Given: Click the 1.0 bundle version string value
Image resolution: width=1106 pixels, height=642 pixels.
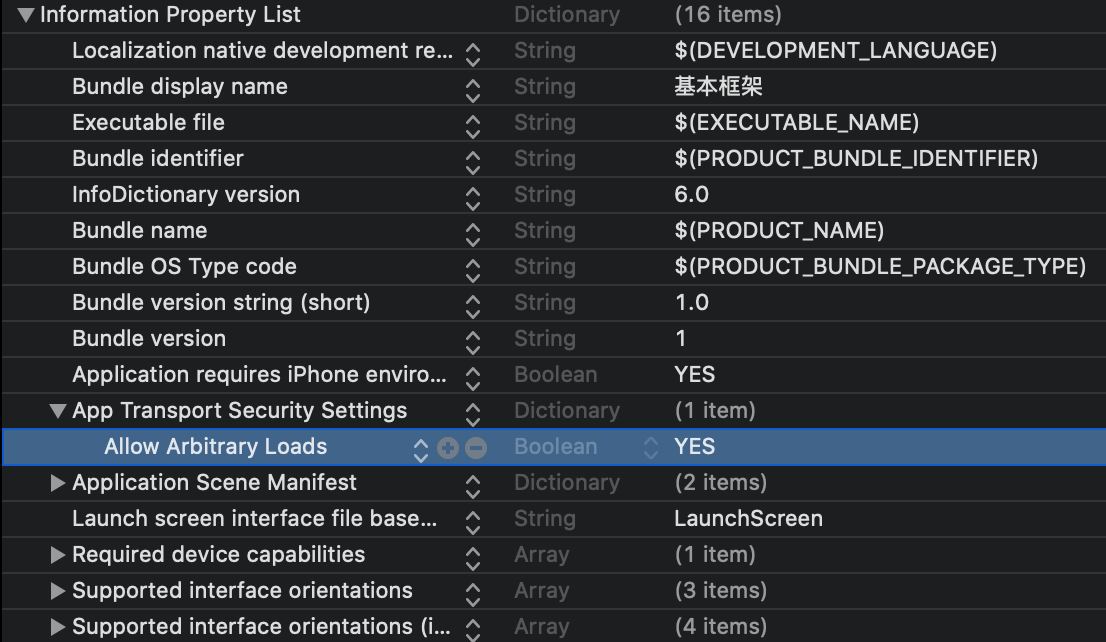Looking at the screenshot, I should click(692, 303).
